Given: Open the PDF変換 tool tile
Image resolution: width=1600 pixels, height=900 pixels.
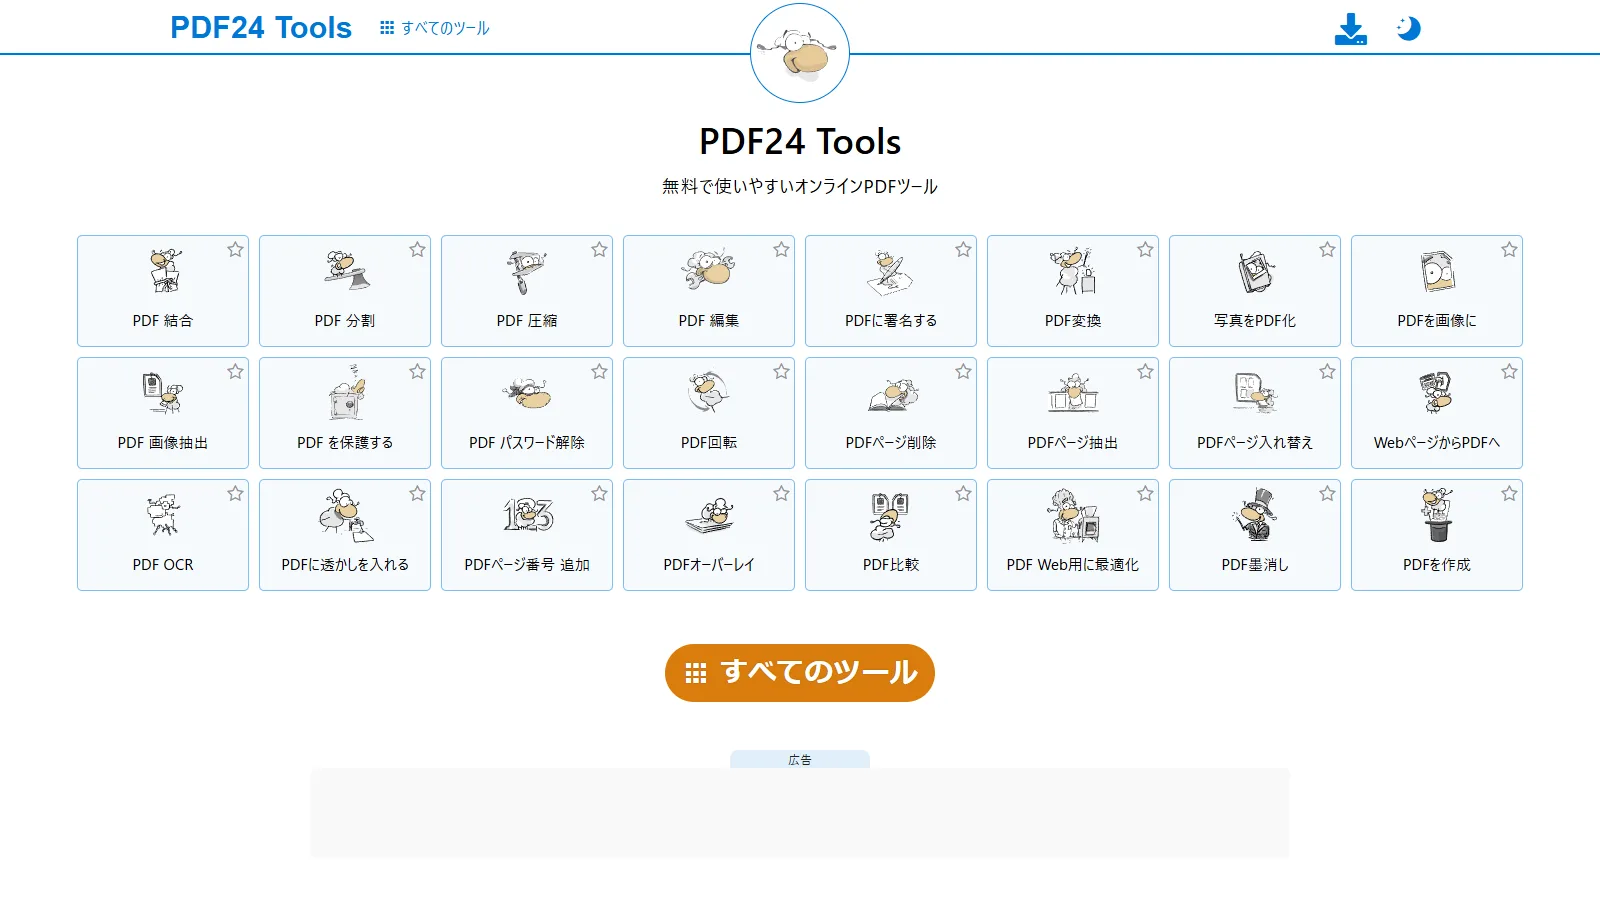Looking at the screenshot, I should point(1073,291).
